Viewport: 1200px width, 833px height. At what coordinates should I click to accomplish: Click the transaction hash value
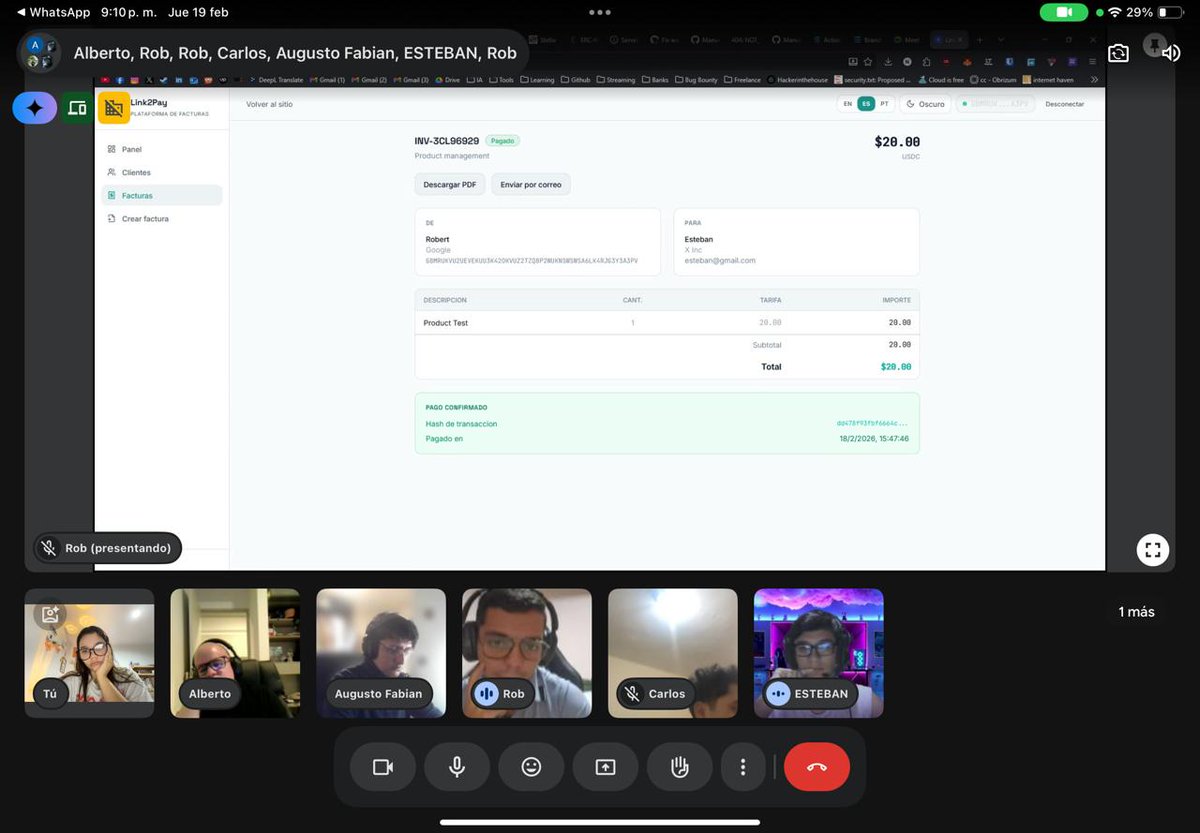(x=872, y=423)
